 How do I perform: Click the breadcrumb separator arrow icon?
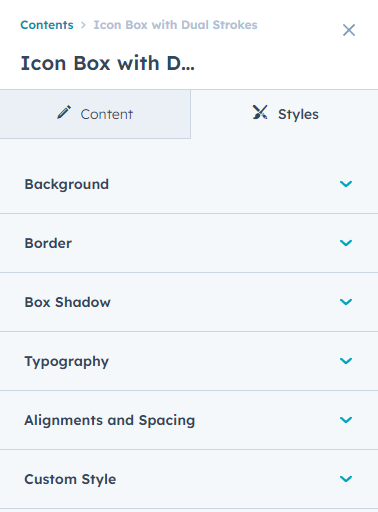click(83, 25)
